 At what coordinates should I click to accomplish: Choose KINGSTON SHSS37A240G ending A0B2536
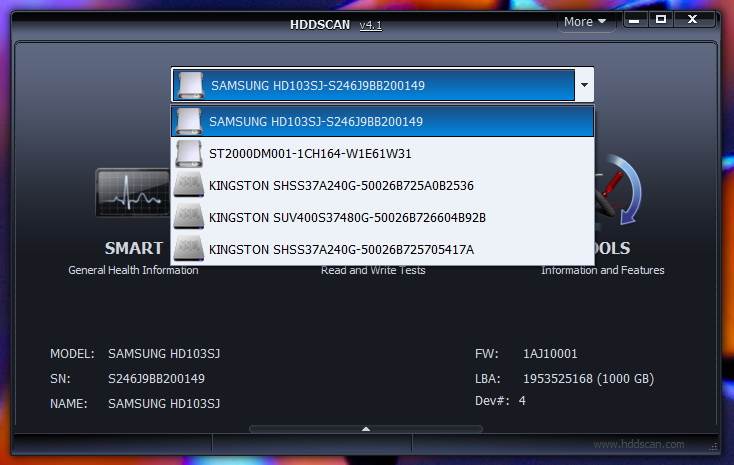341,185
